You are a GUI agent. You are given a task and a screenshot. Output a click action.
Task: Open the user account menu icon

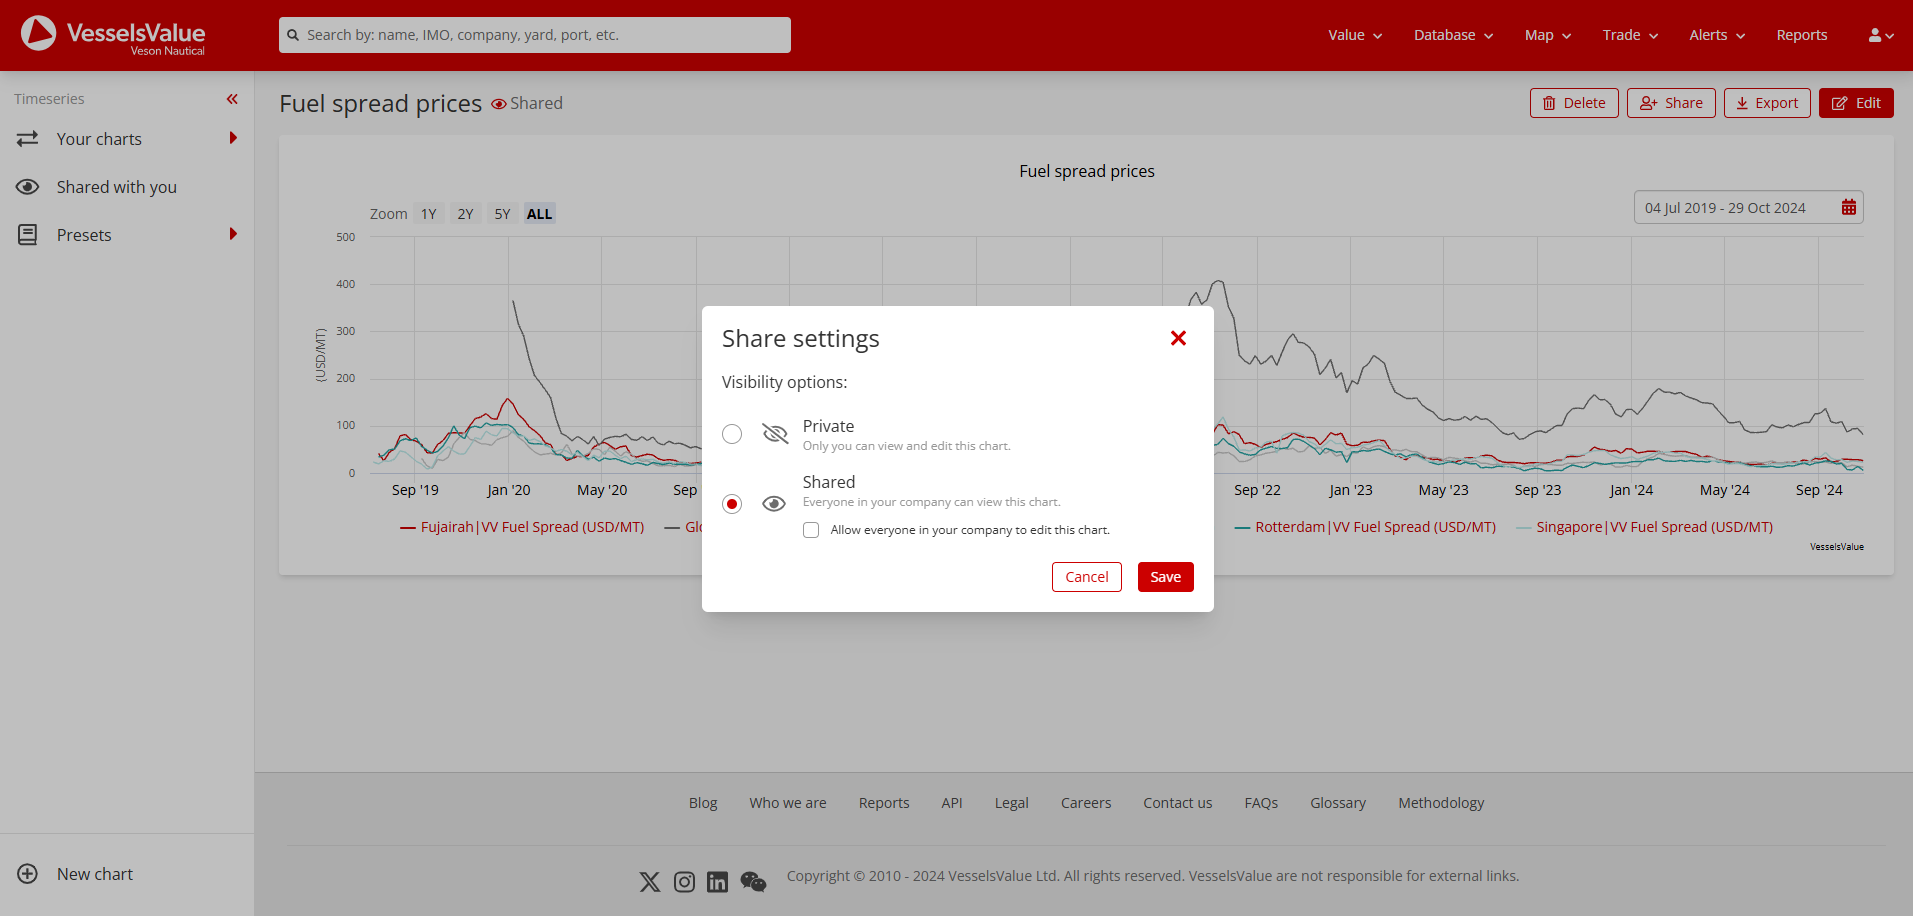[x=1879, y=35]
